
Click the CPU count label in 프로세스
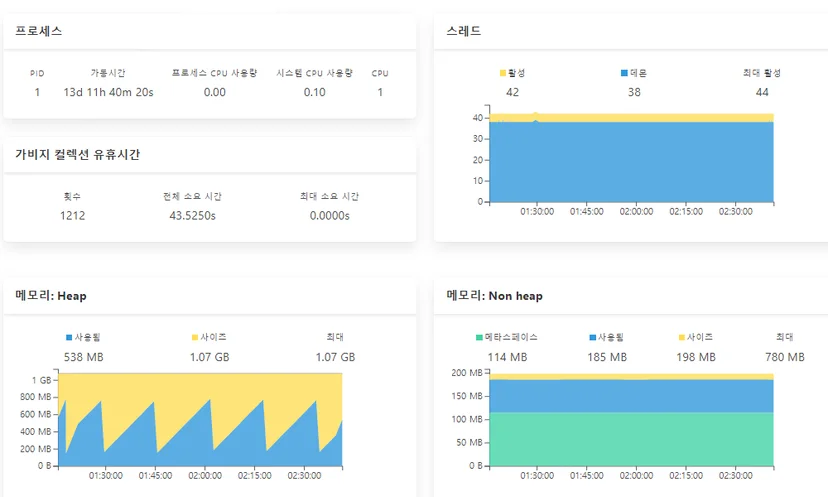pos(380,73)
